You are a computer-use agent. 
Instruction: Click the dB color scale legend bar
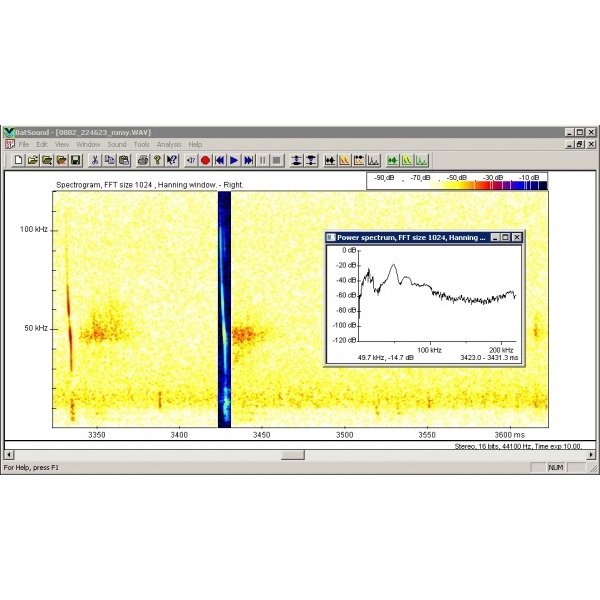click(x=458, y=185)
